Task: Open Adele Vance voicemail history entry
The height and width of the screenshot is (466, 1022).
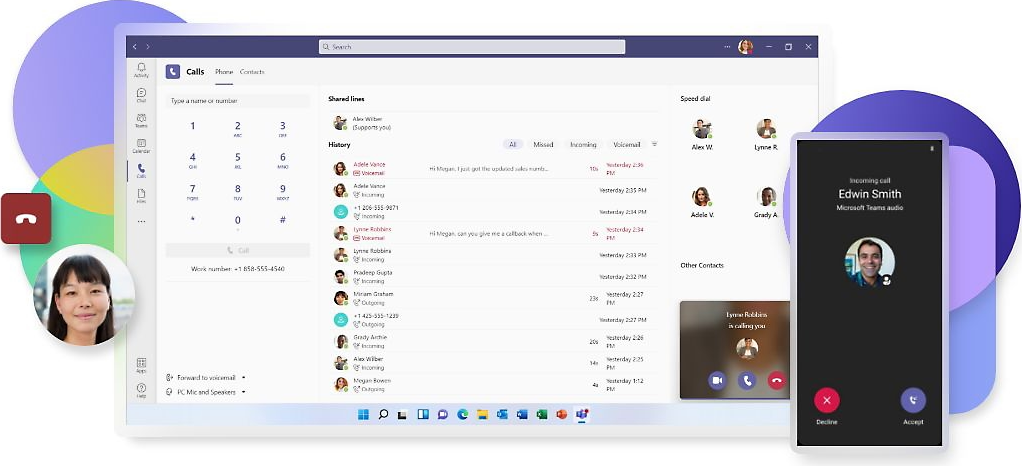Action: [493, 169]
